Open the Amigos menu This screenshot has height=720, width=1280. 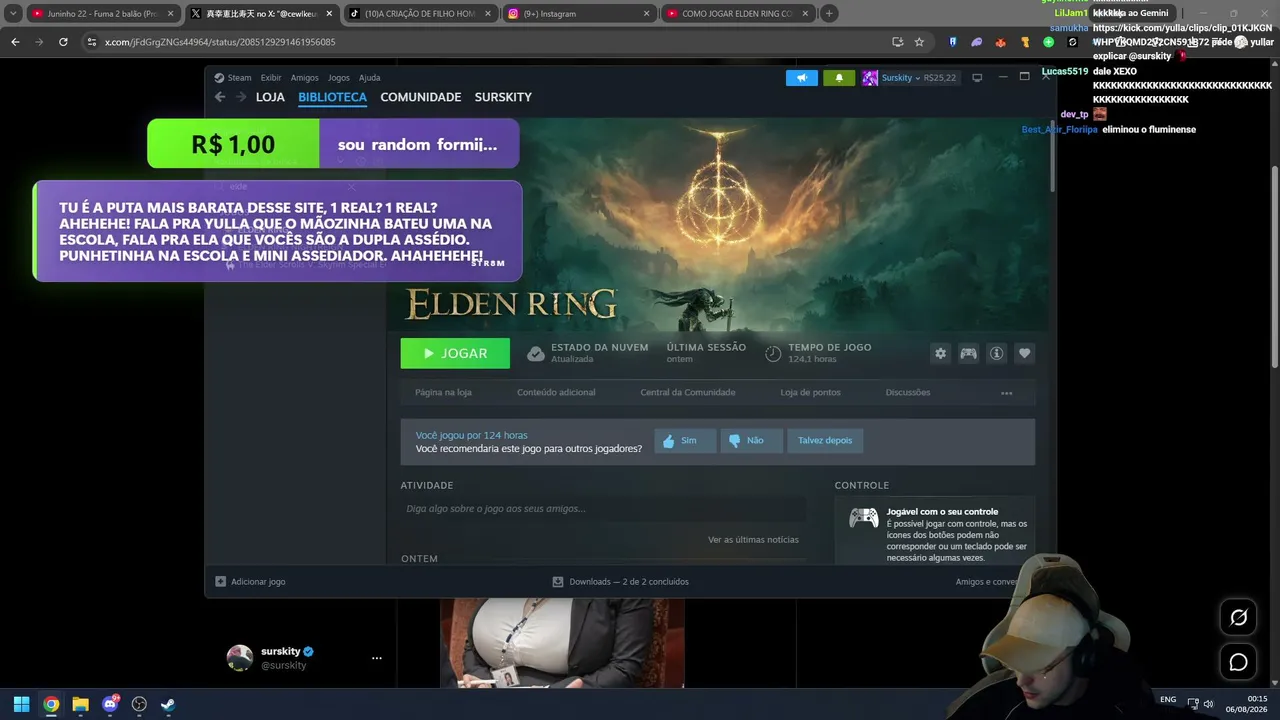305,78
